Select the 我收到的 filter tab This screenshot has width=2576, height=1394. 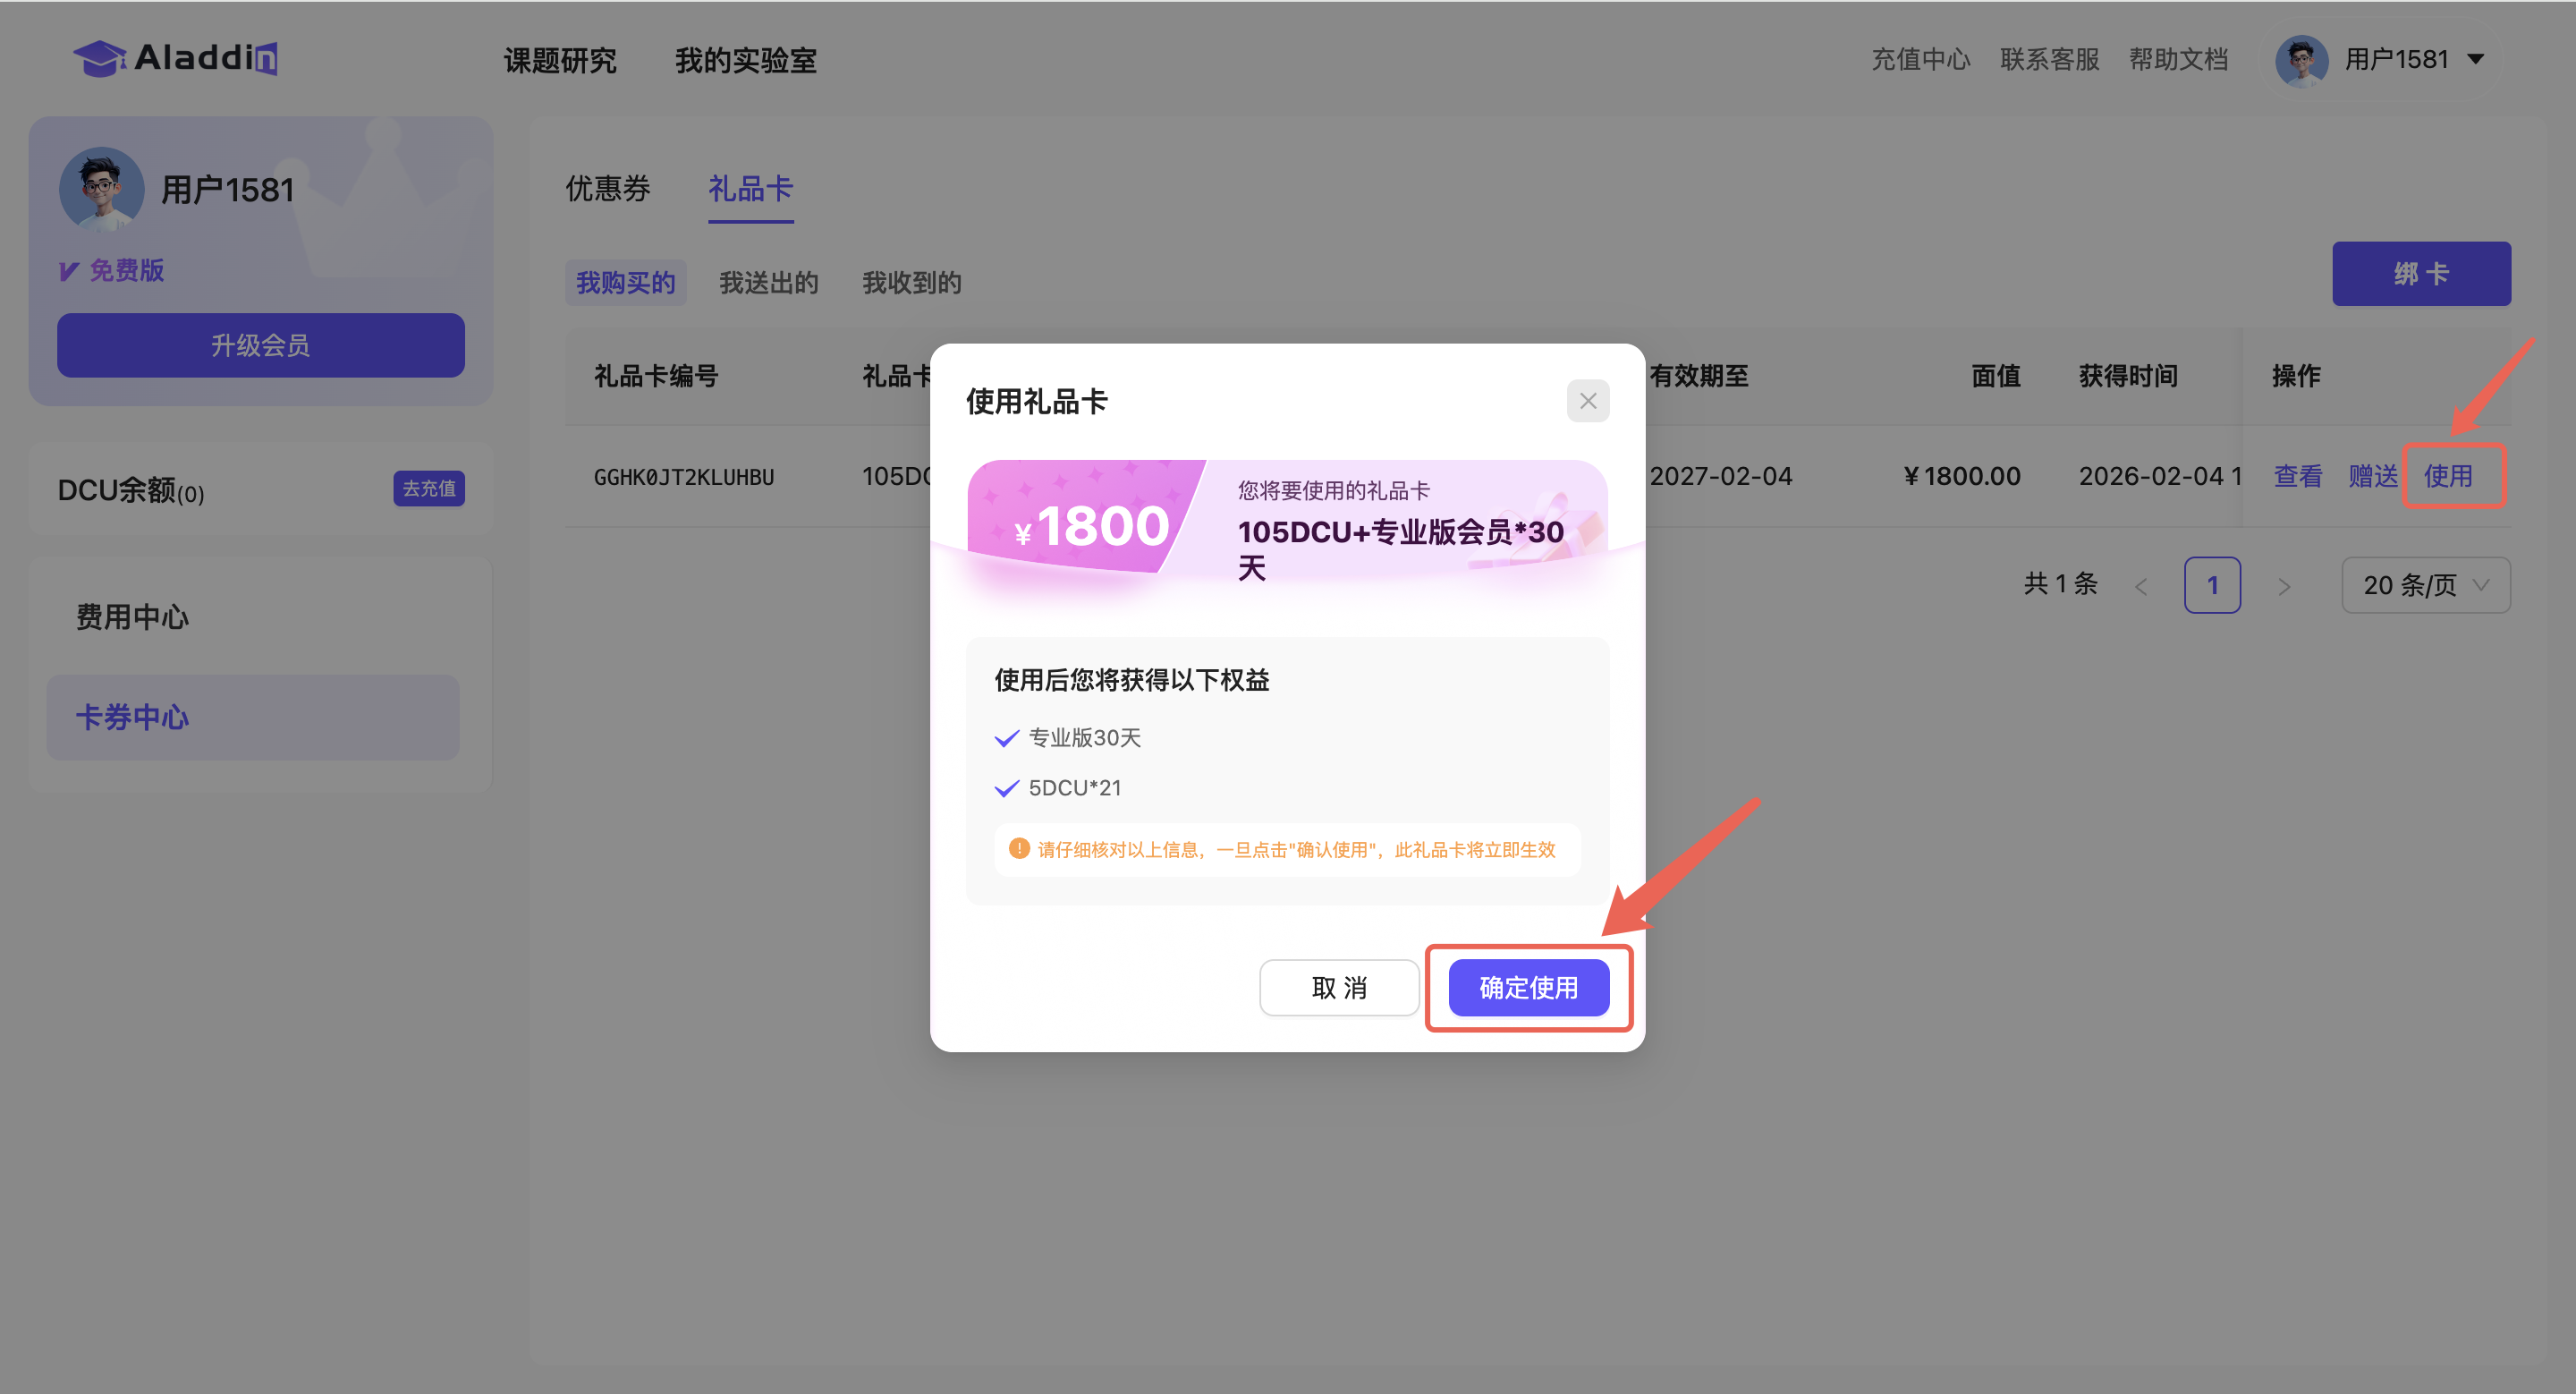(911, 283)
